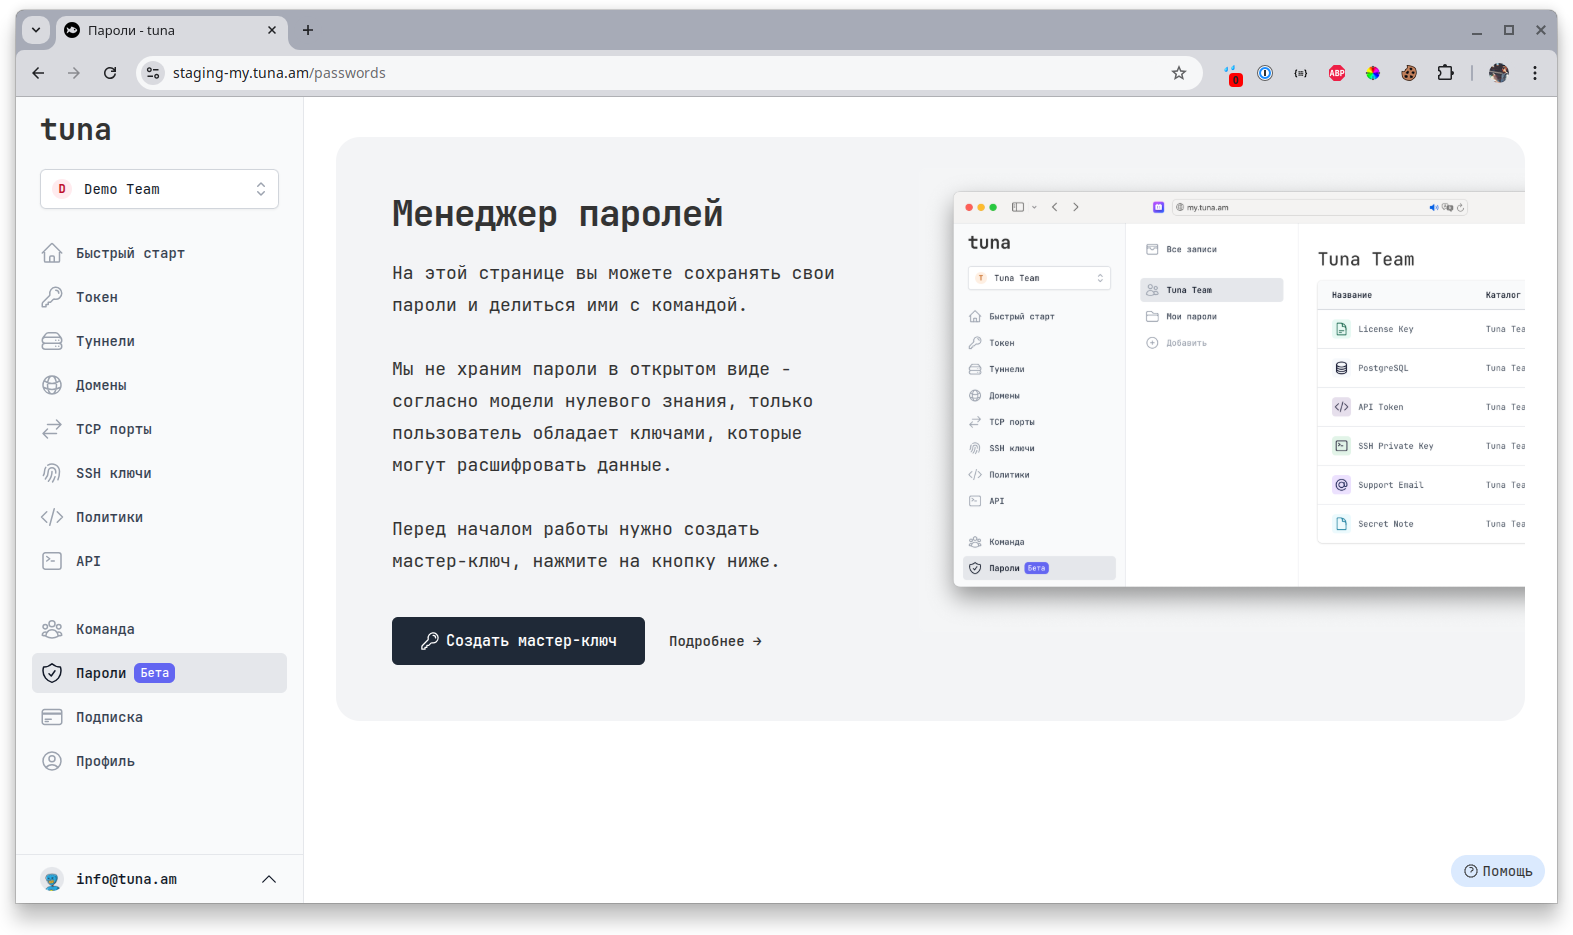Navigate to Политики in the sidebar
The image size is (1573, 935).
159,517
